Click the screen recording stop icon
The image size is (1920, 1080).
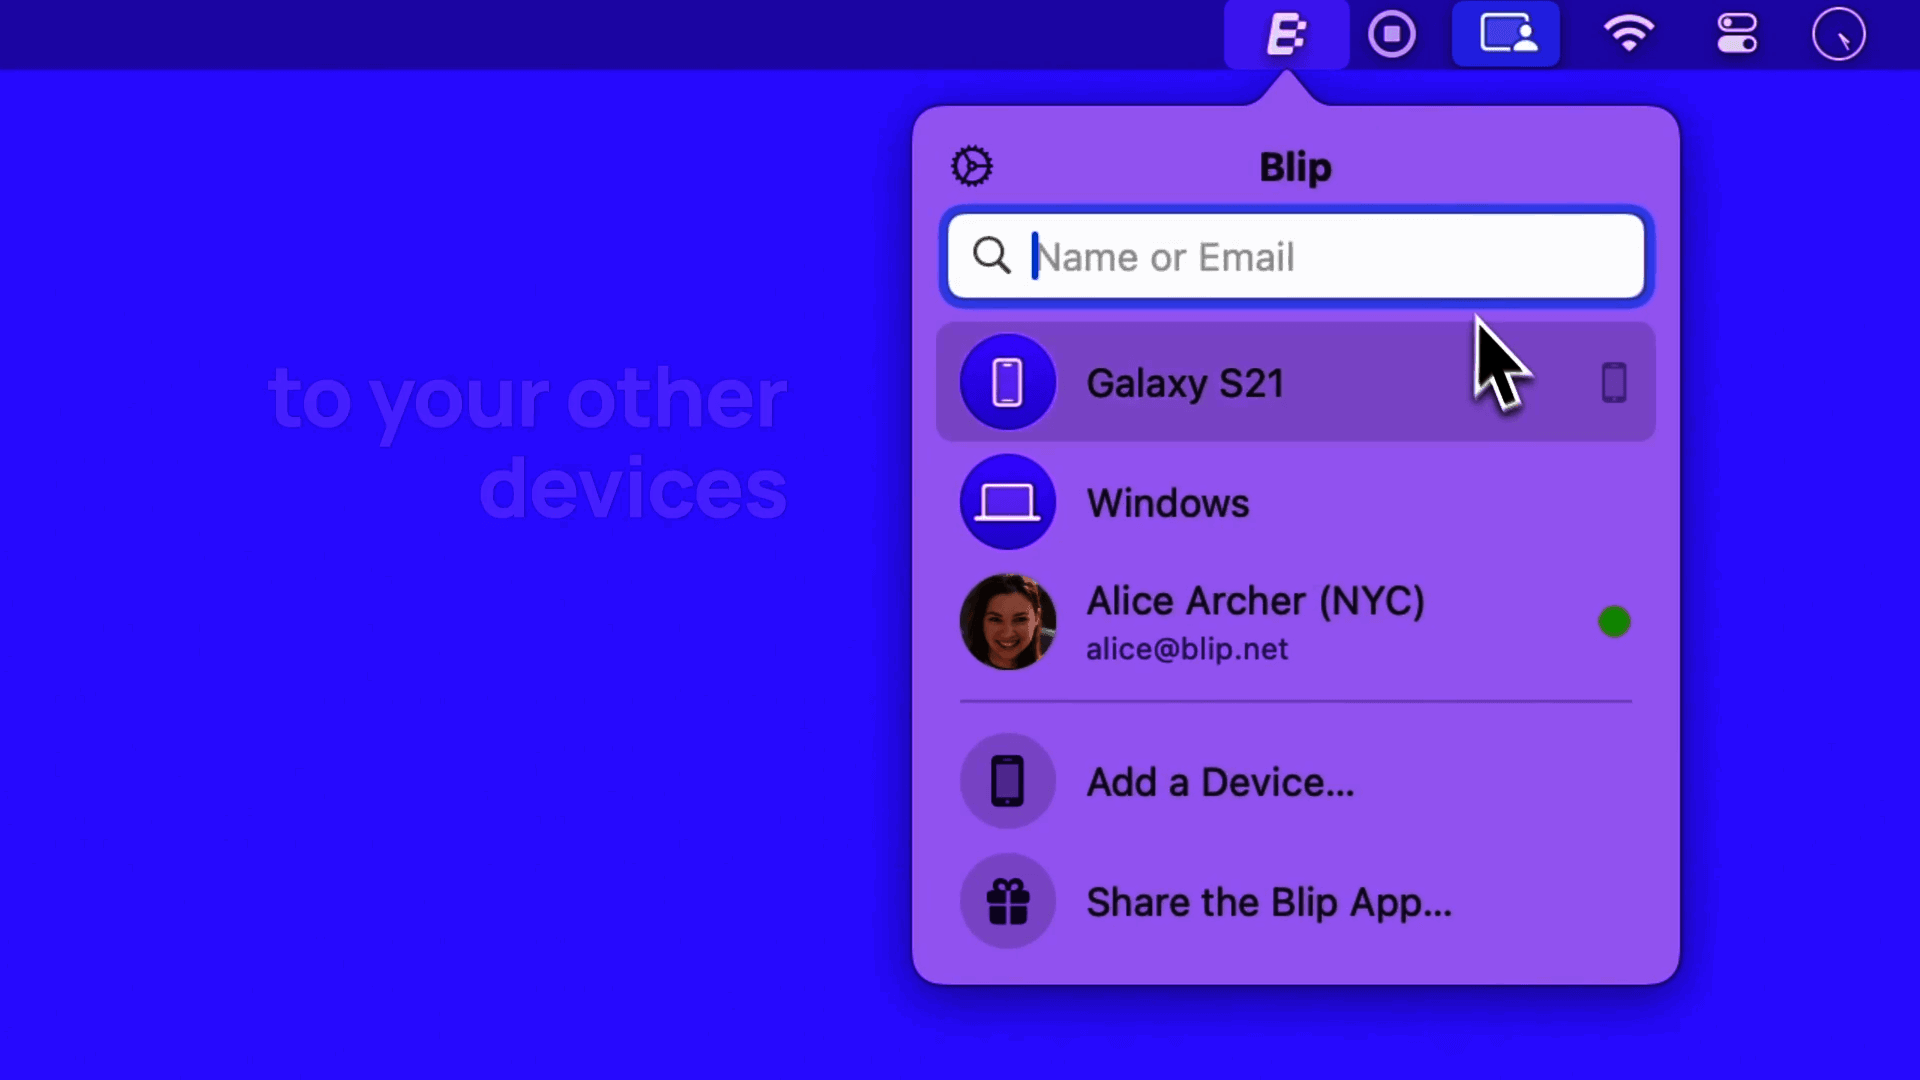[1391, 35]
